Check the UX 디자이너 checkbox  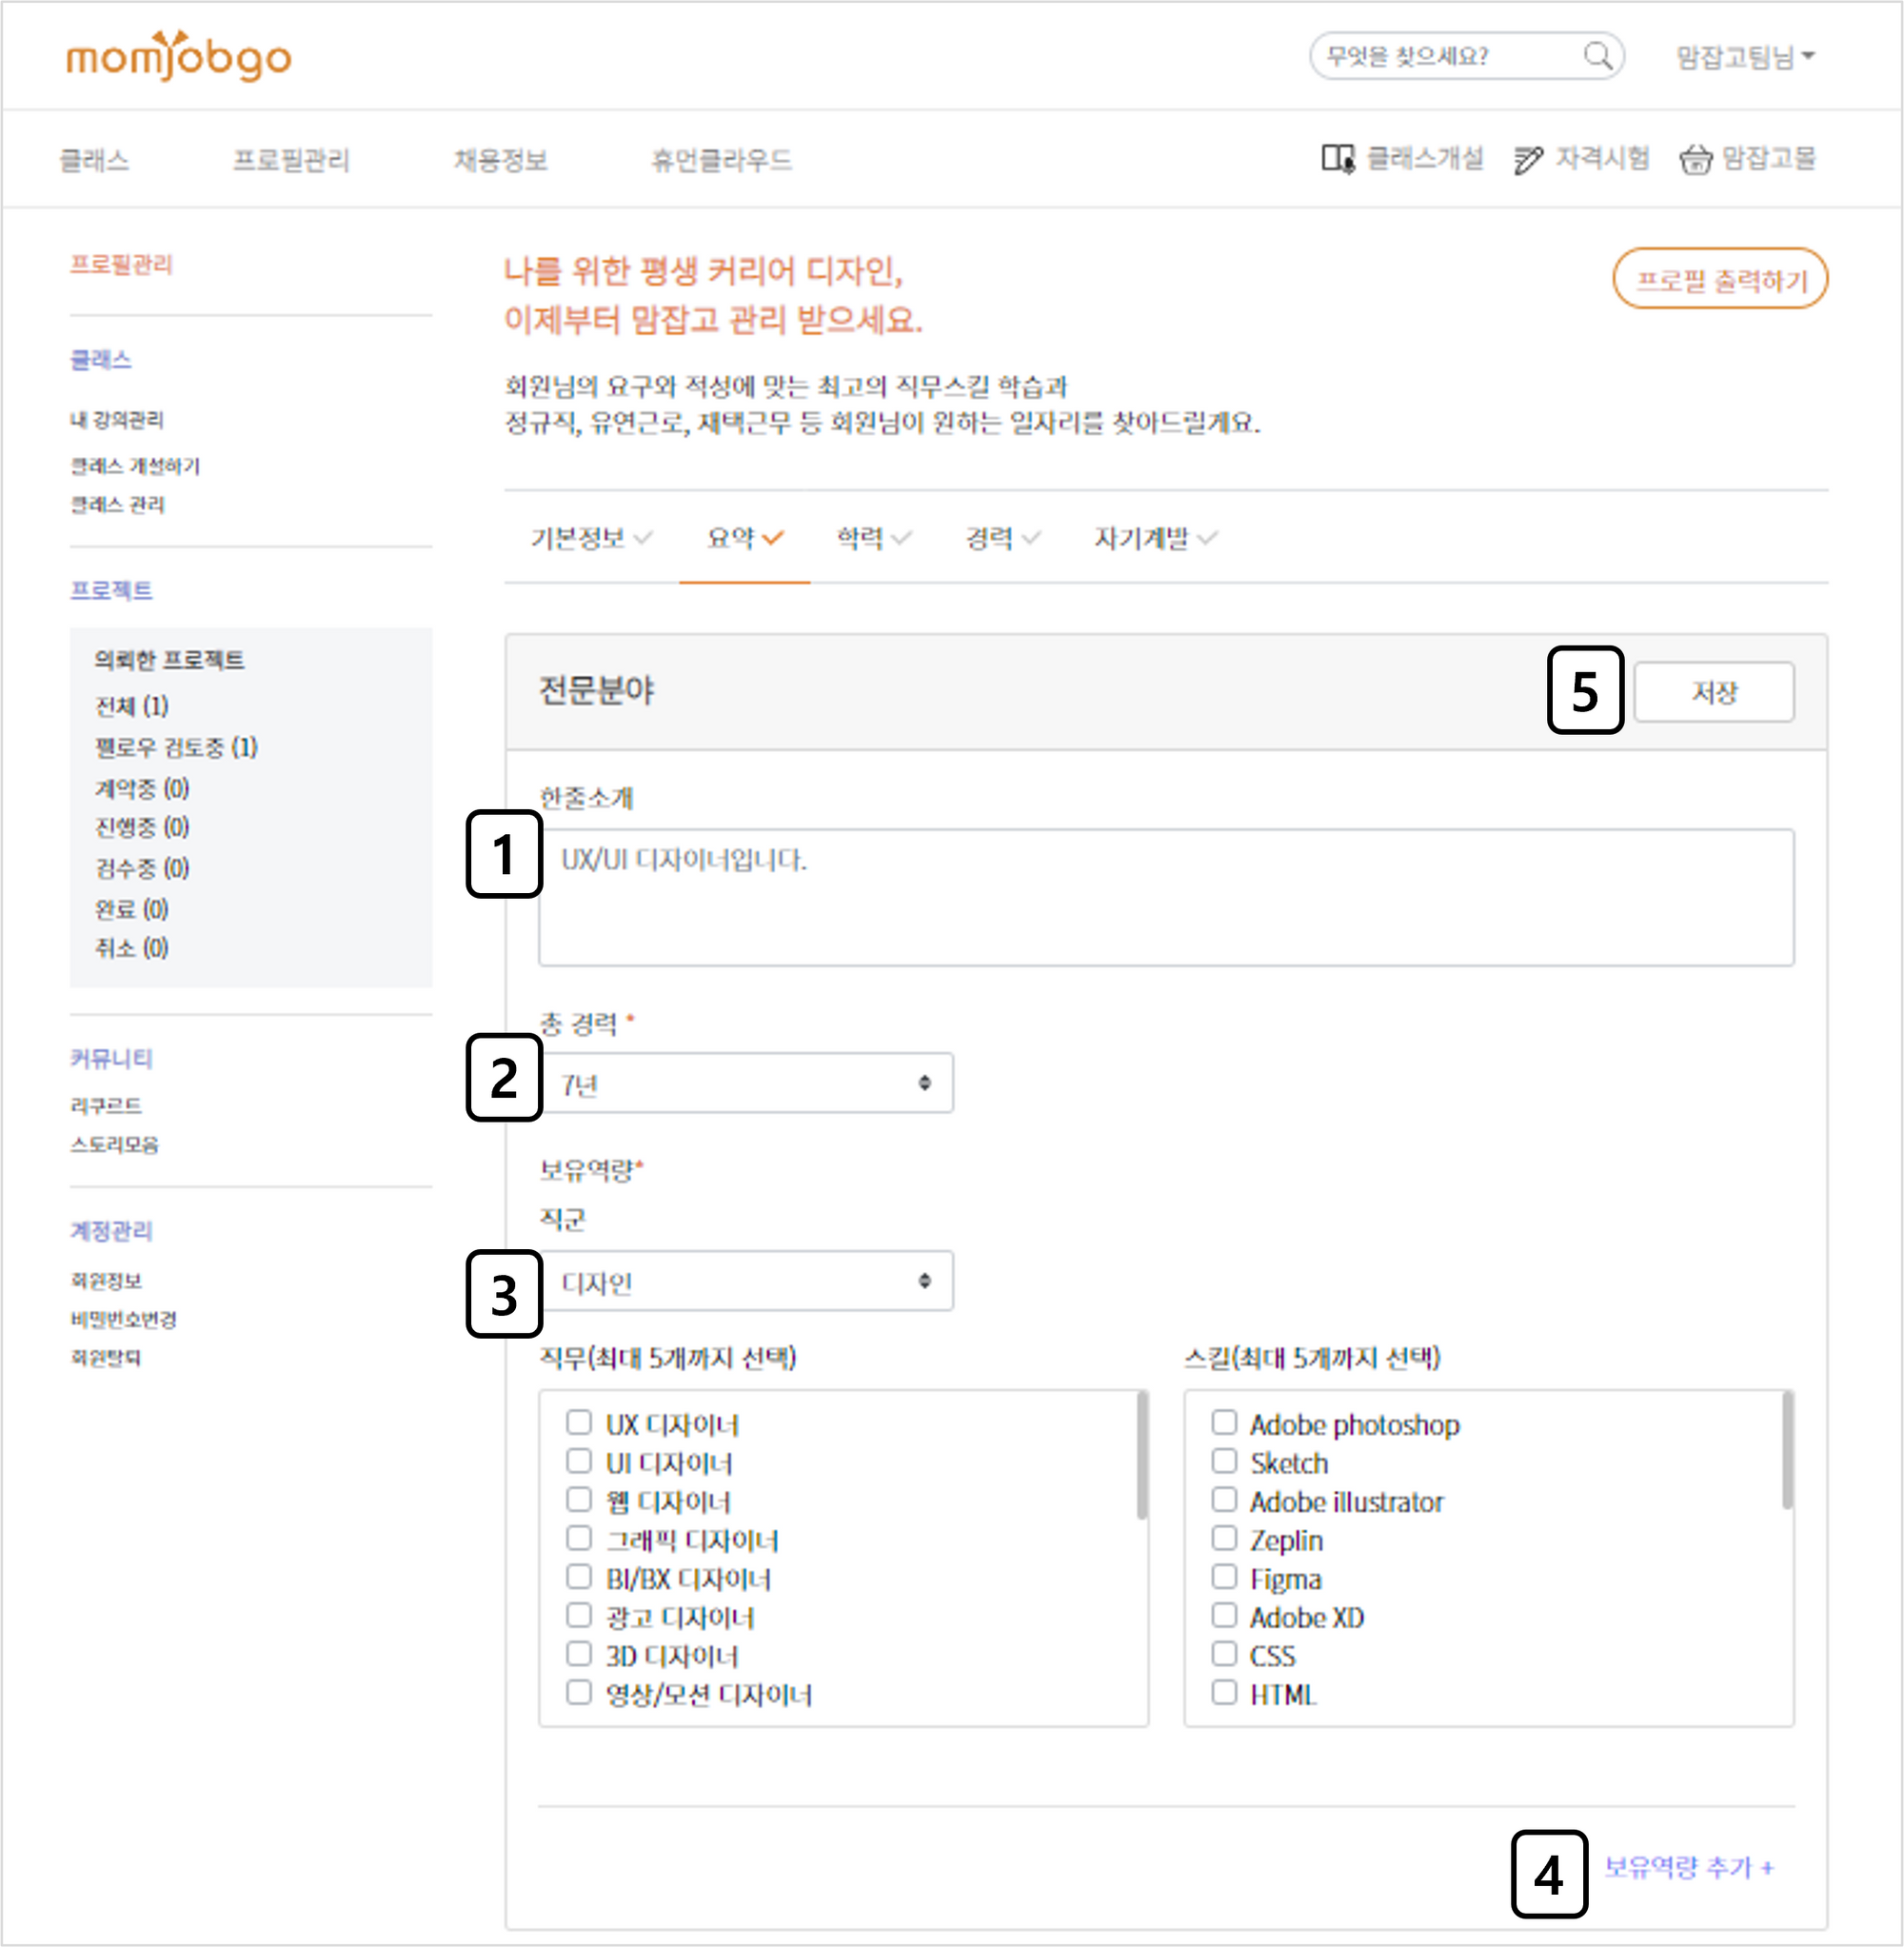pos(578,1421)
